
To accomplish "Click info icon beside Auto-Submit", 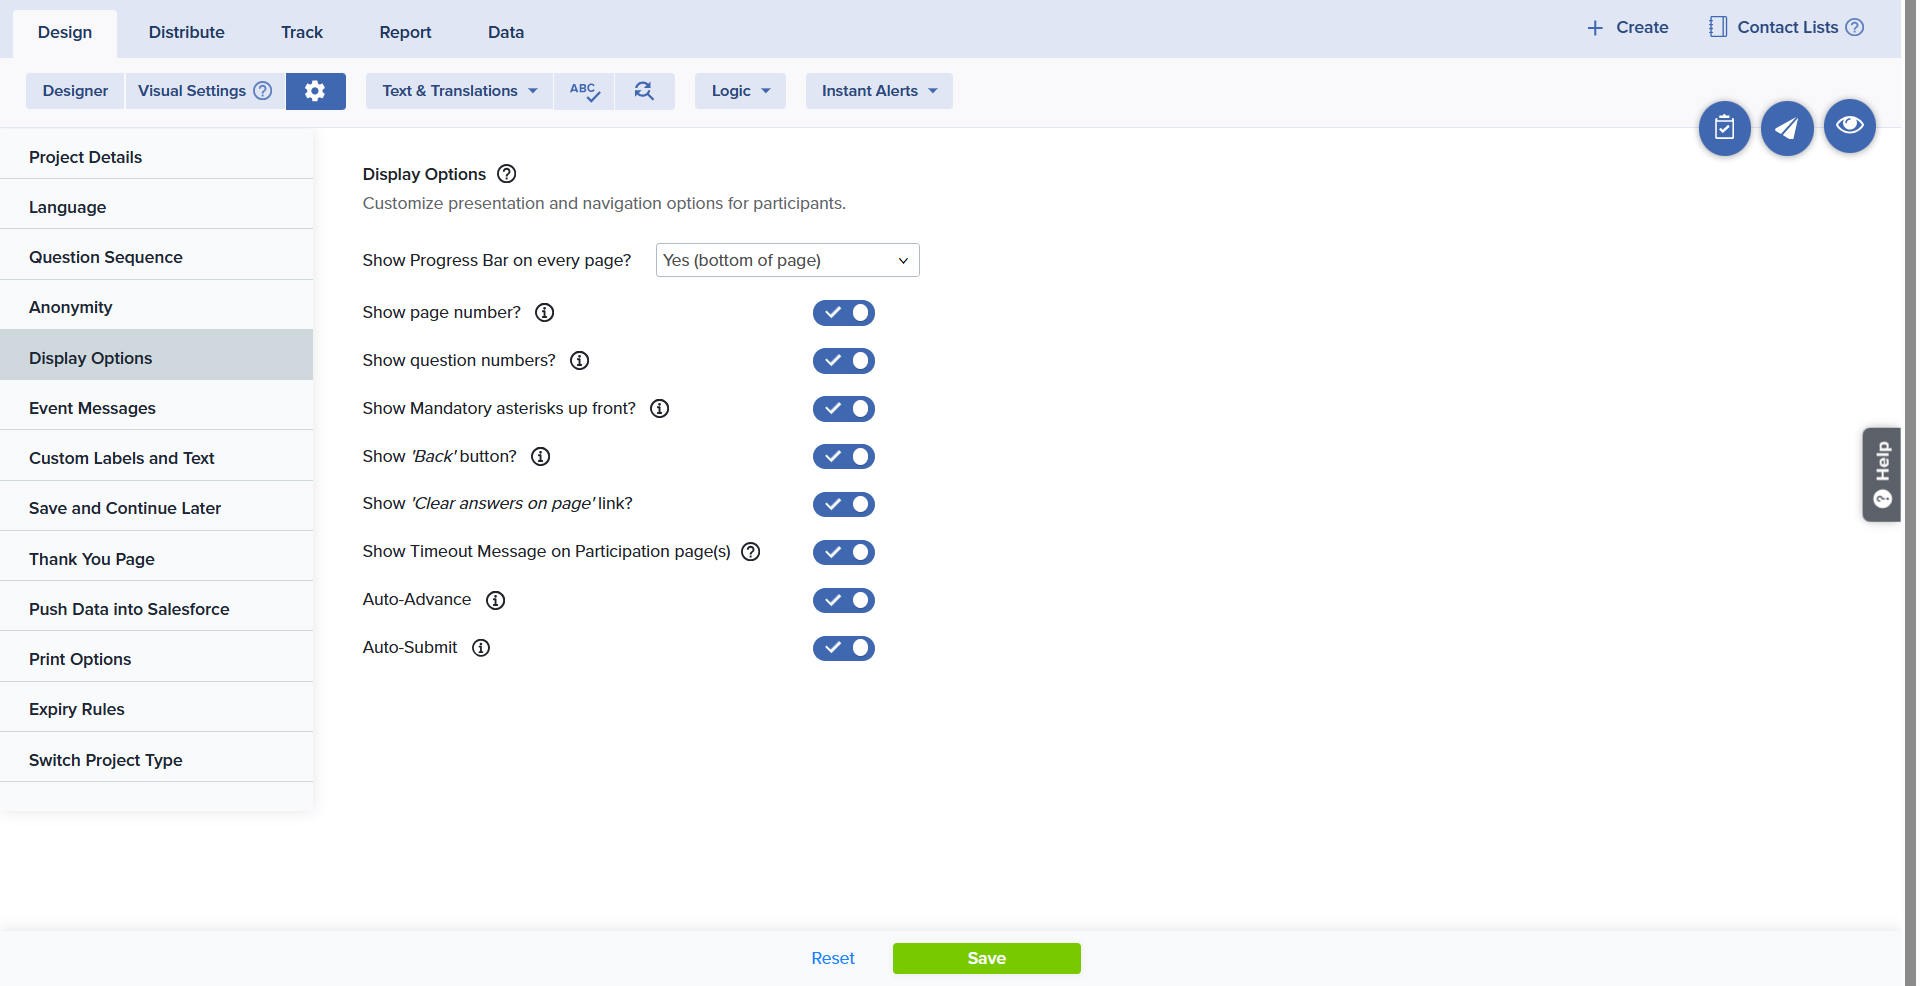I will (481, 648).
